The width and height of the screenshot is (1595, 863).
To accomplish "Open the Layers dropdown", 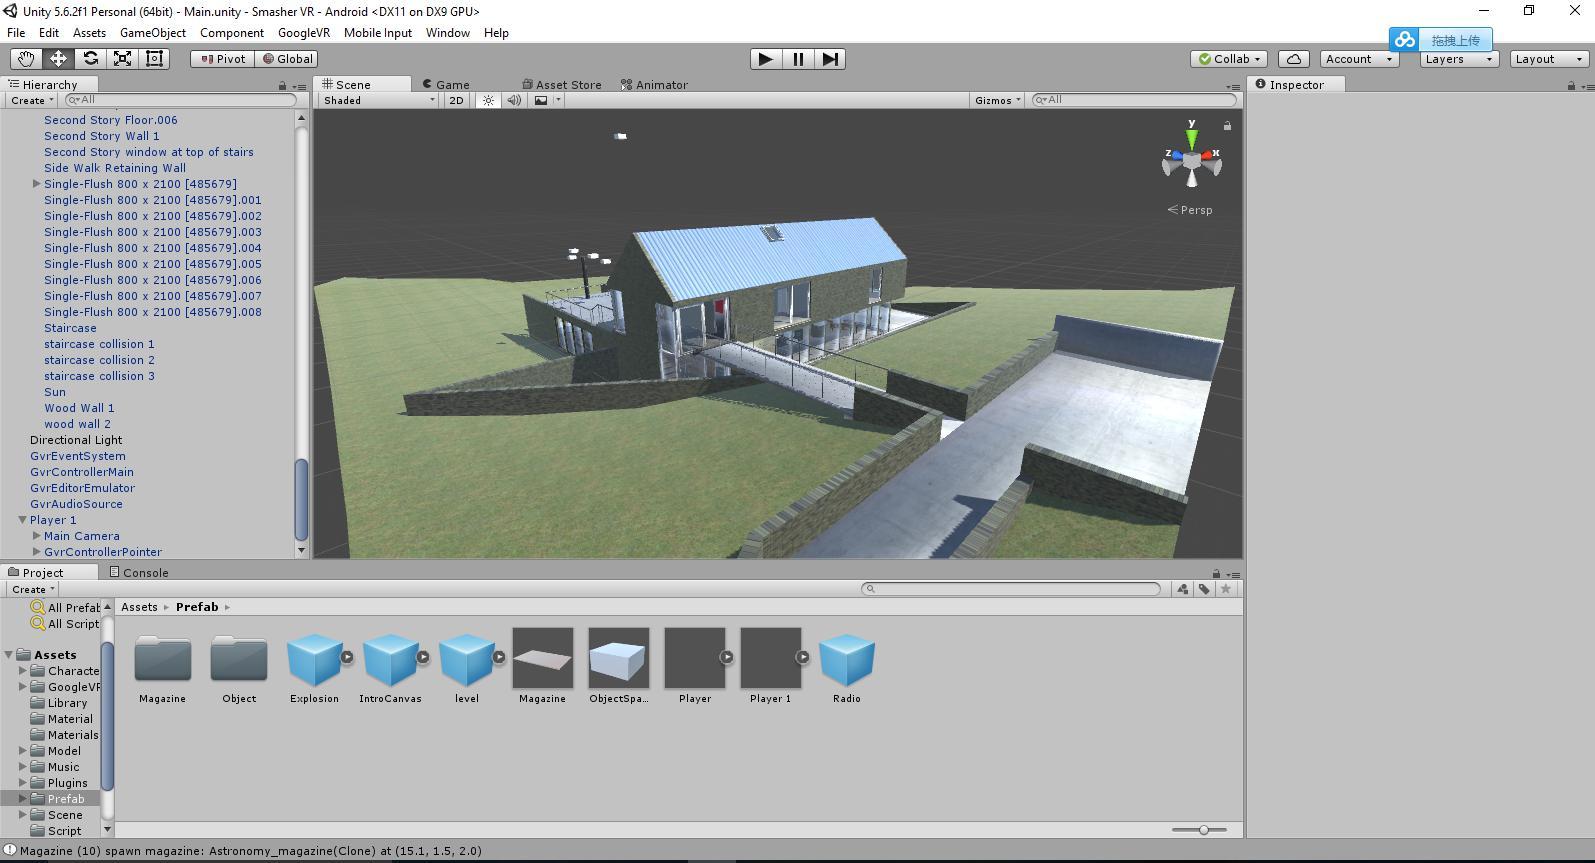I will (x=1457, y=59).
